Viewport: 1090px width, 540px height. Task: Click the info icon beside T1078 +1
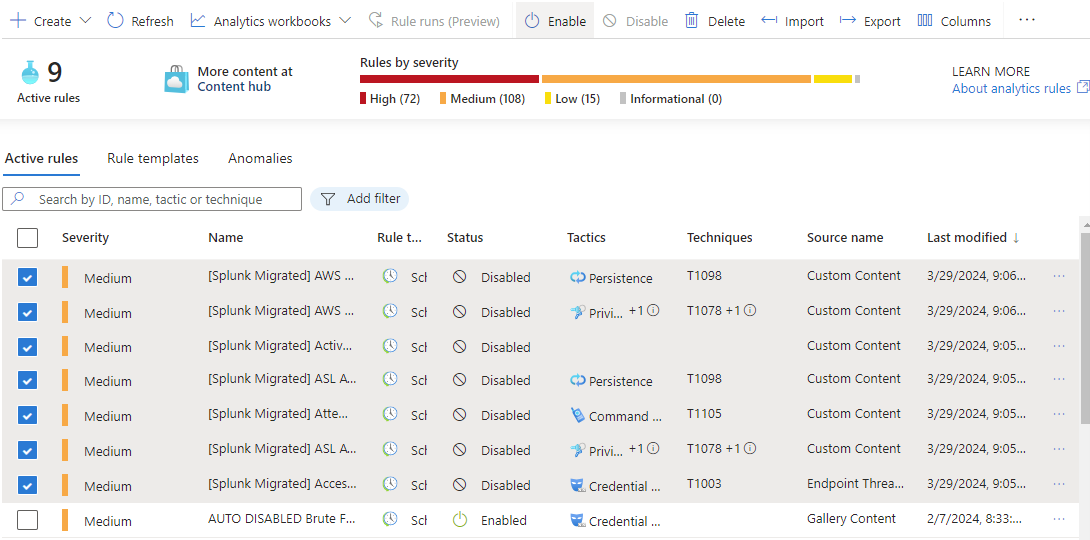pyautogui.click(x=750, y=311)
